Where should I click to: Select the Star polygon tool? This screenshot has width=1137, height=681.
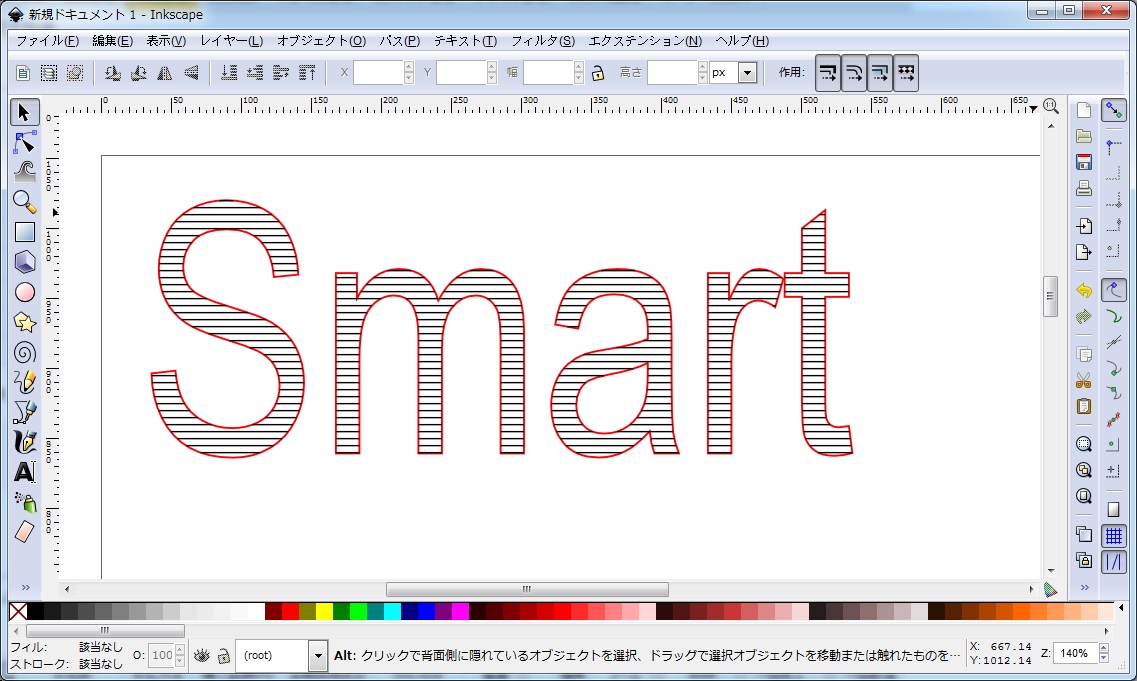tap(24, 322)
